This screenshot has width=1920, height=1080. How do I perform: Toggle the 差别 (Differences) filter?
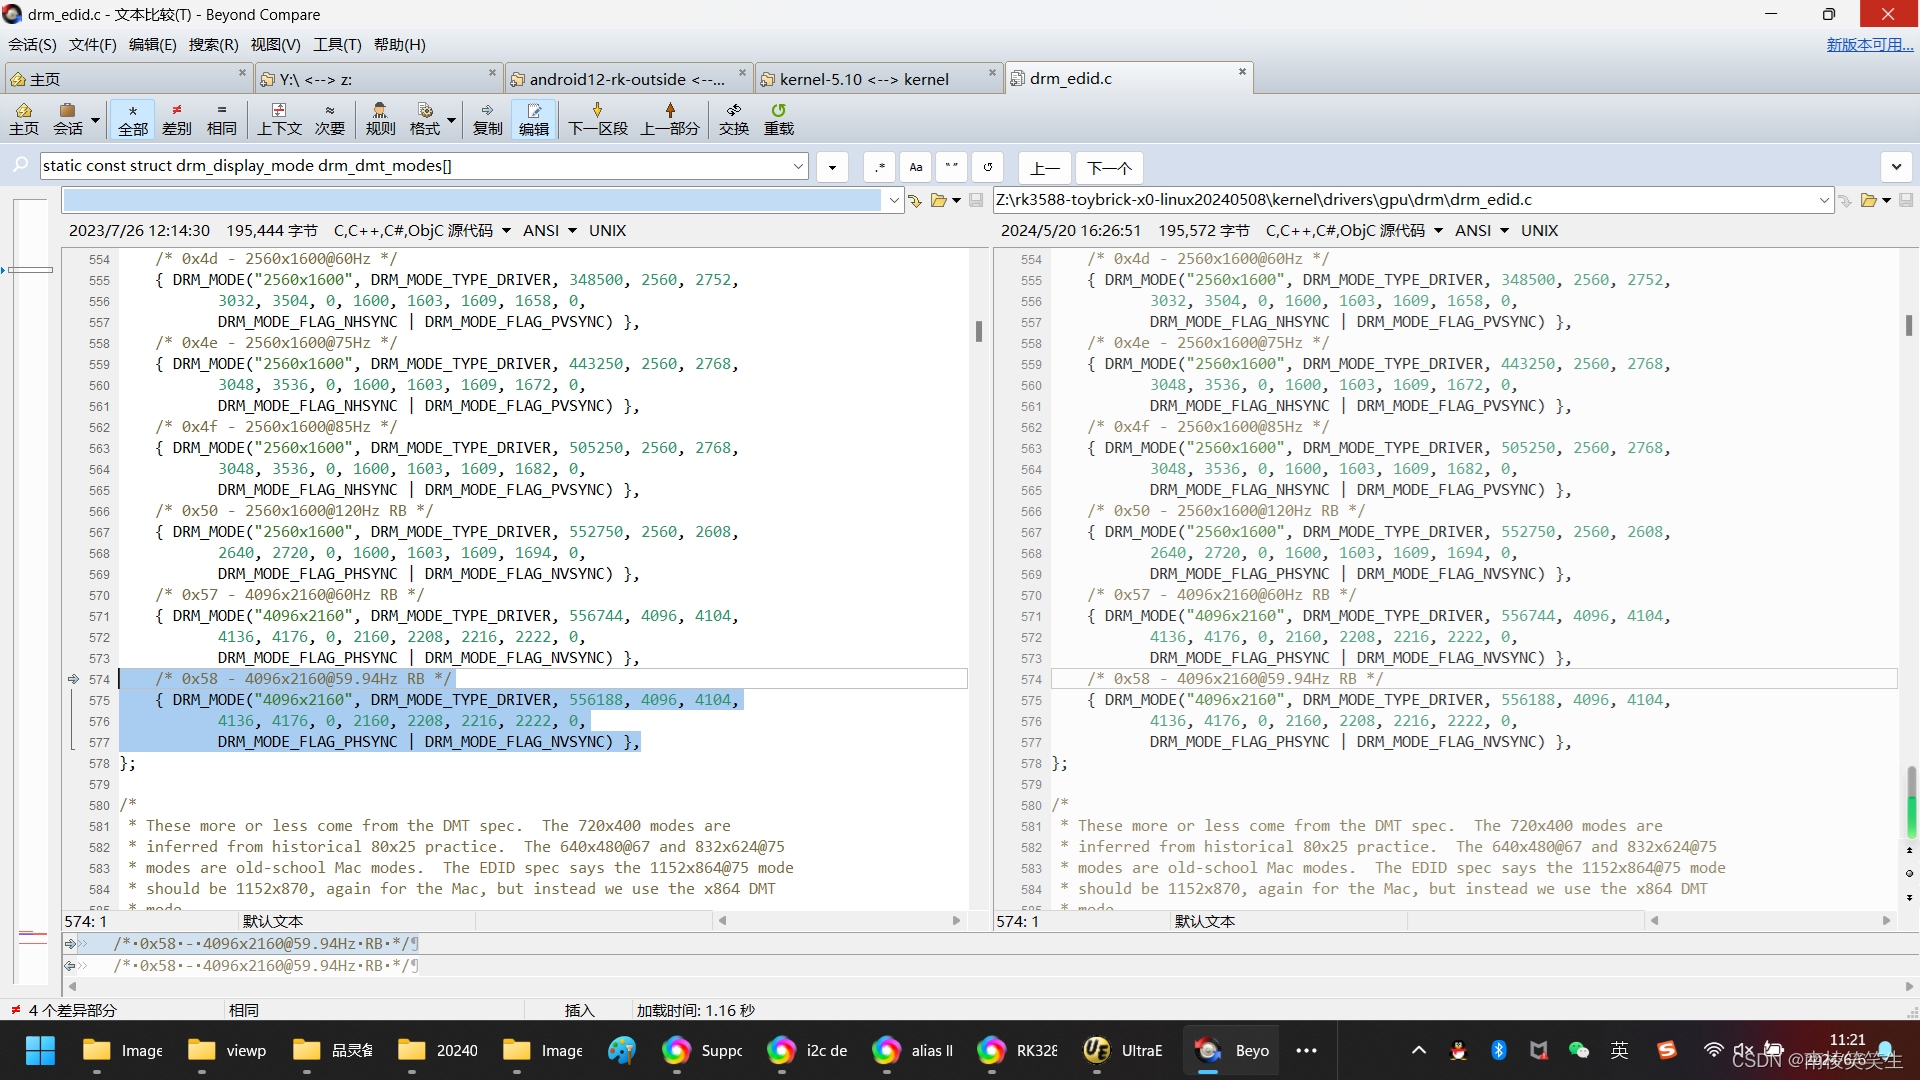pos(177,118)
